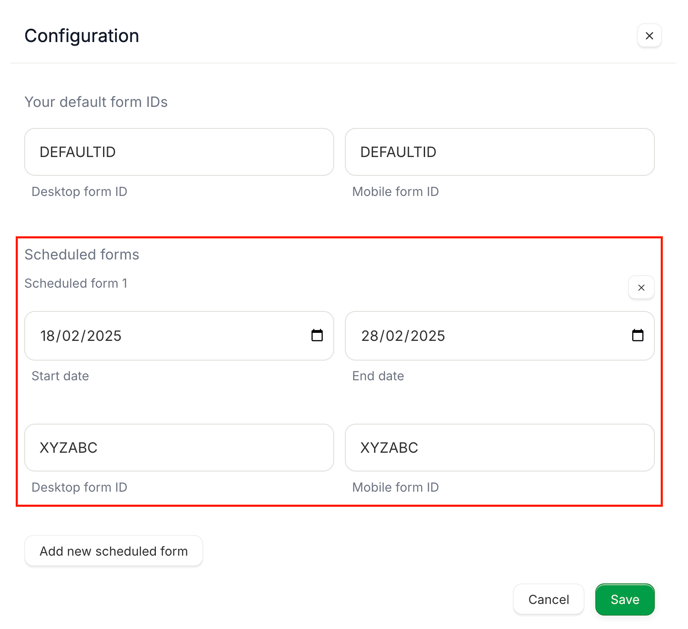
Task: Select the day segment 18 in Start date
Action: click(47, 336)
